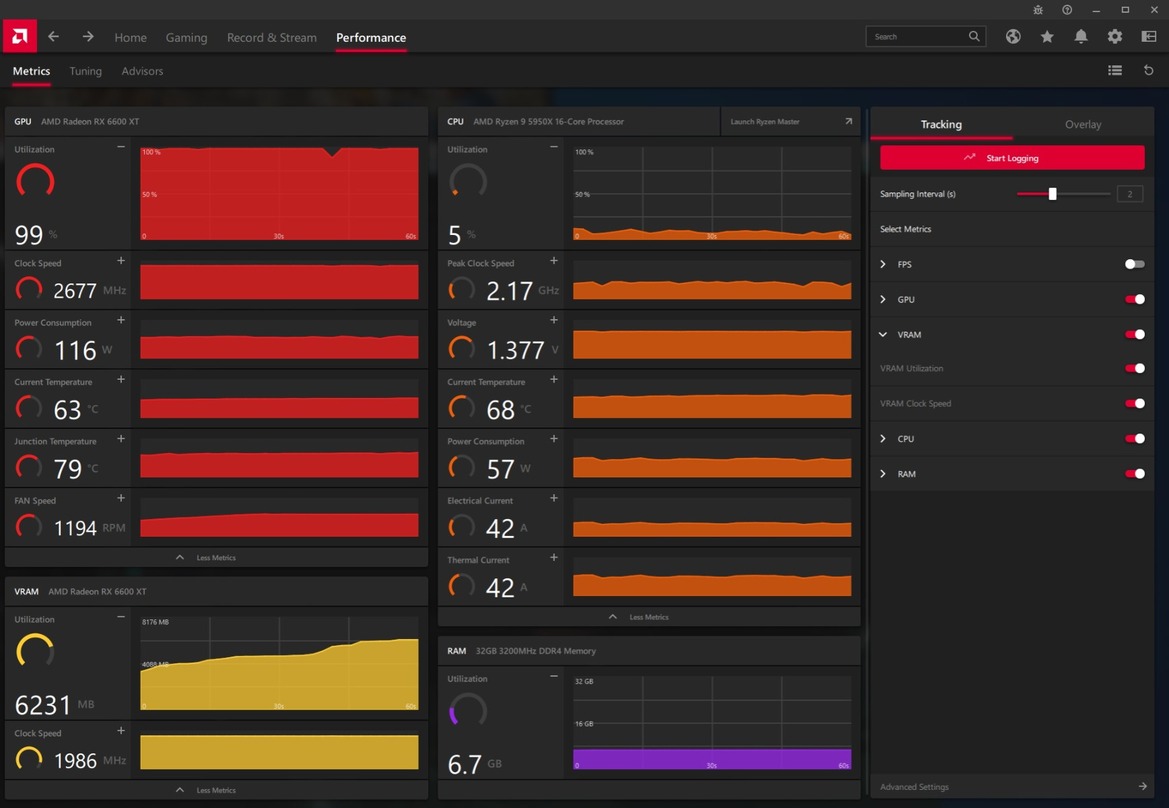Disable GPU tracking toggle
The width and height of the screenshot is (1169, 808).
pos(1135,299)
